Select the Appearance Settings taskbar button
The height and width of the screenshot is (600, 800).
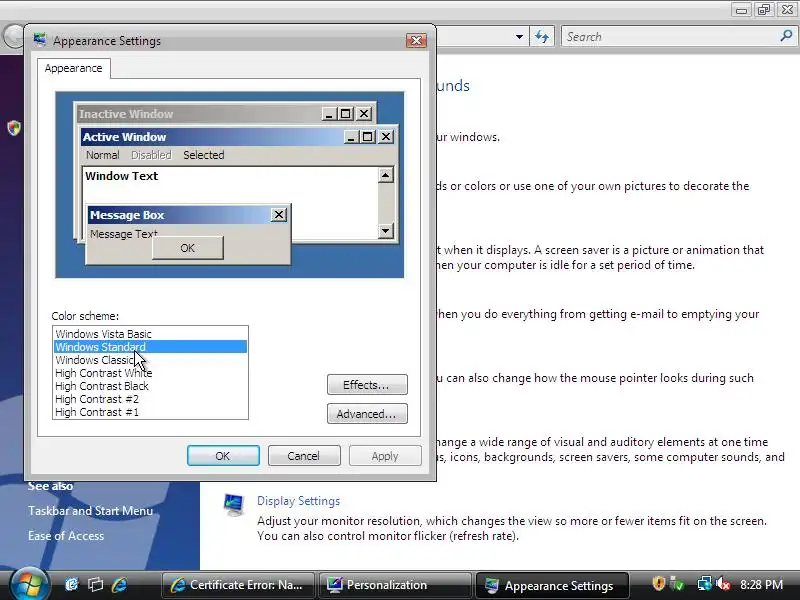point(552,585)
